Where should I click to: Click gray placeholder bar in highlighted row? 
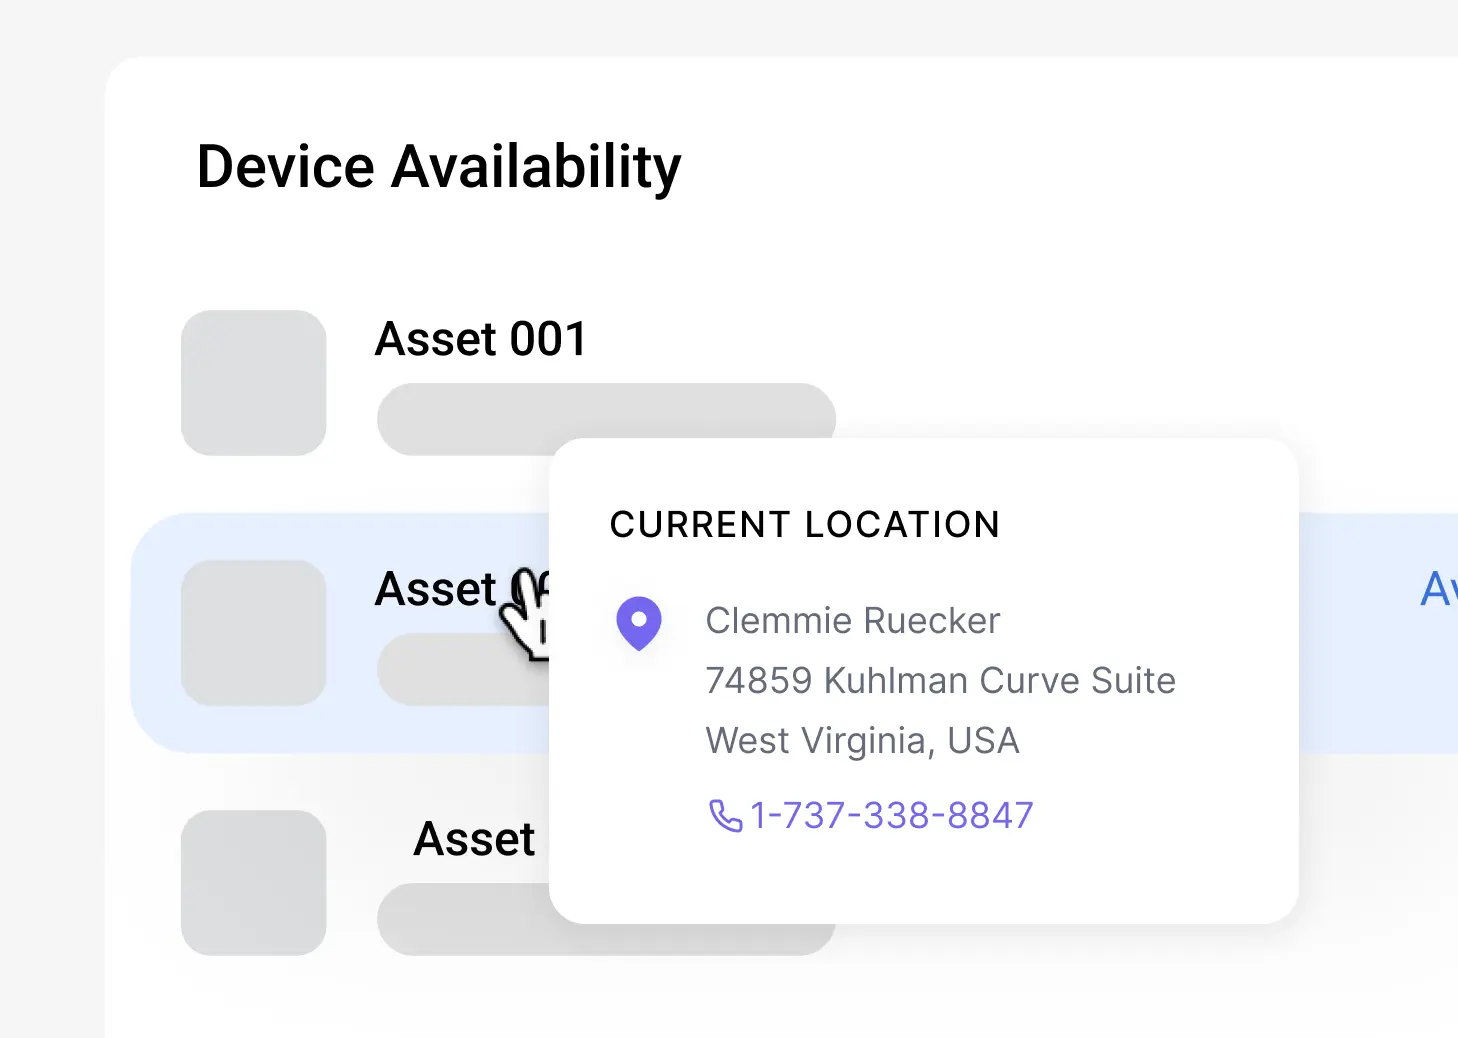click(x=463, y=669)
